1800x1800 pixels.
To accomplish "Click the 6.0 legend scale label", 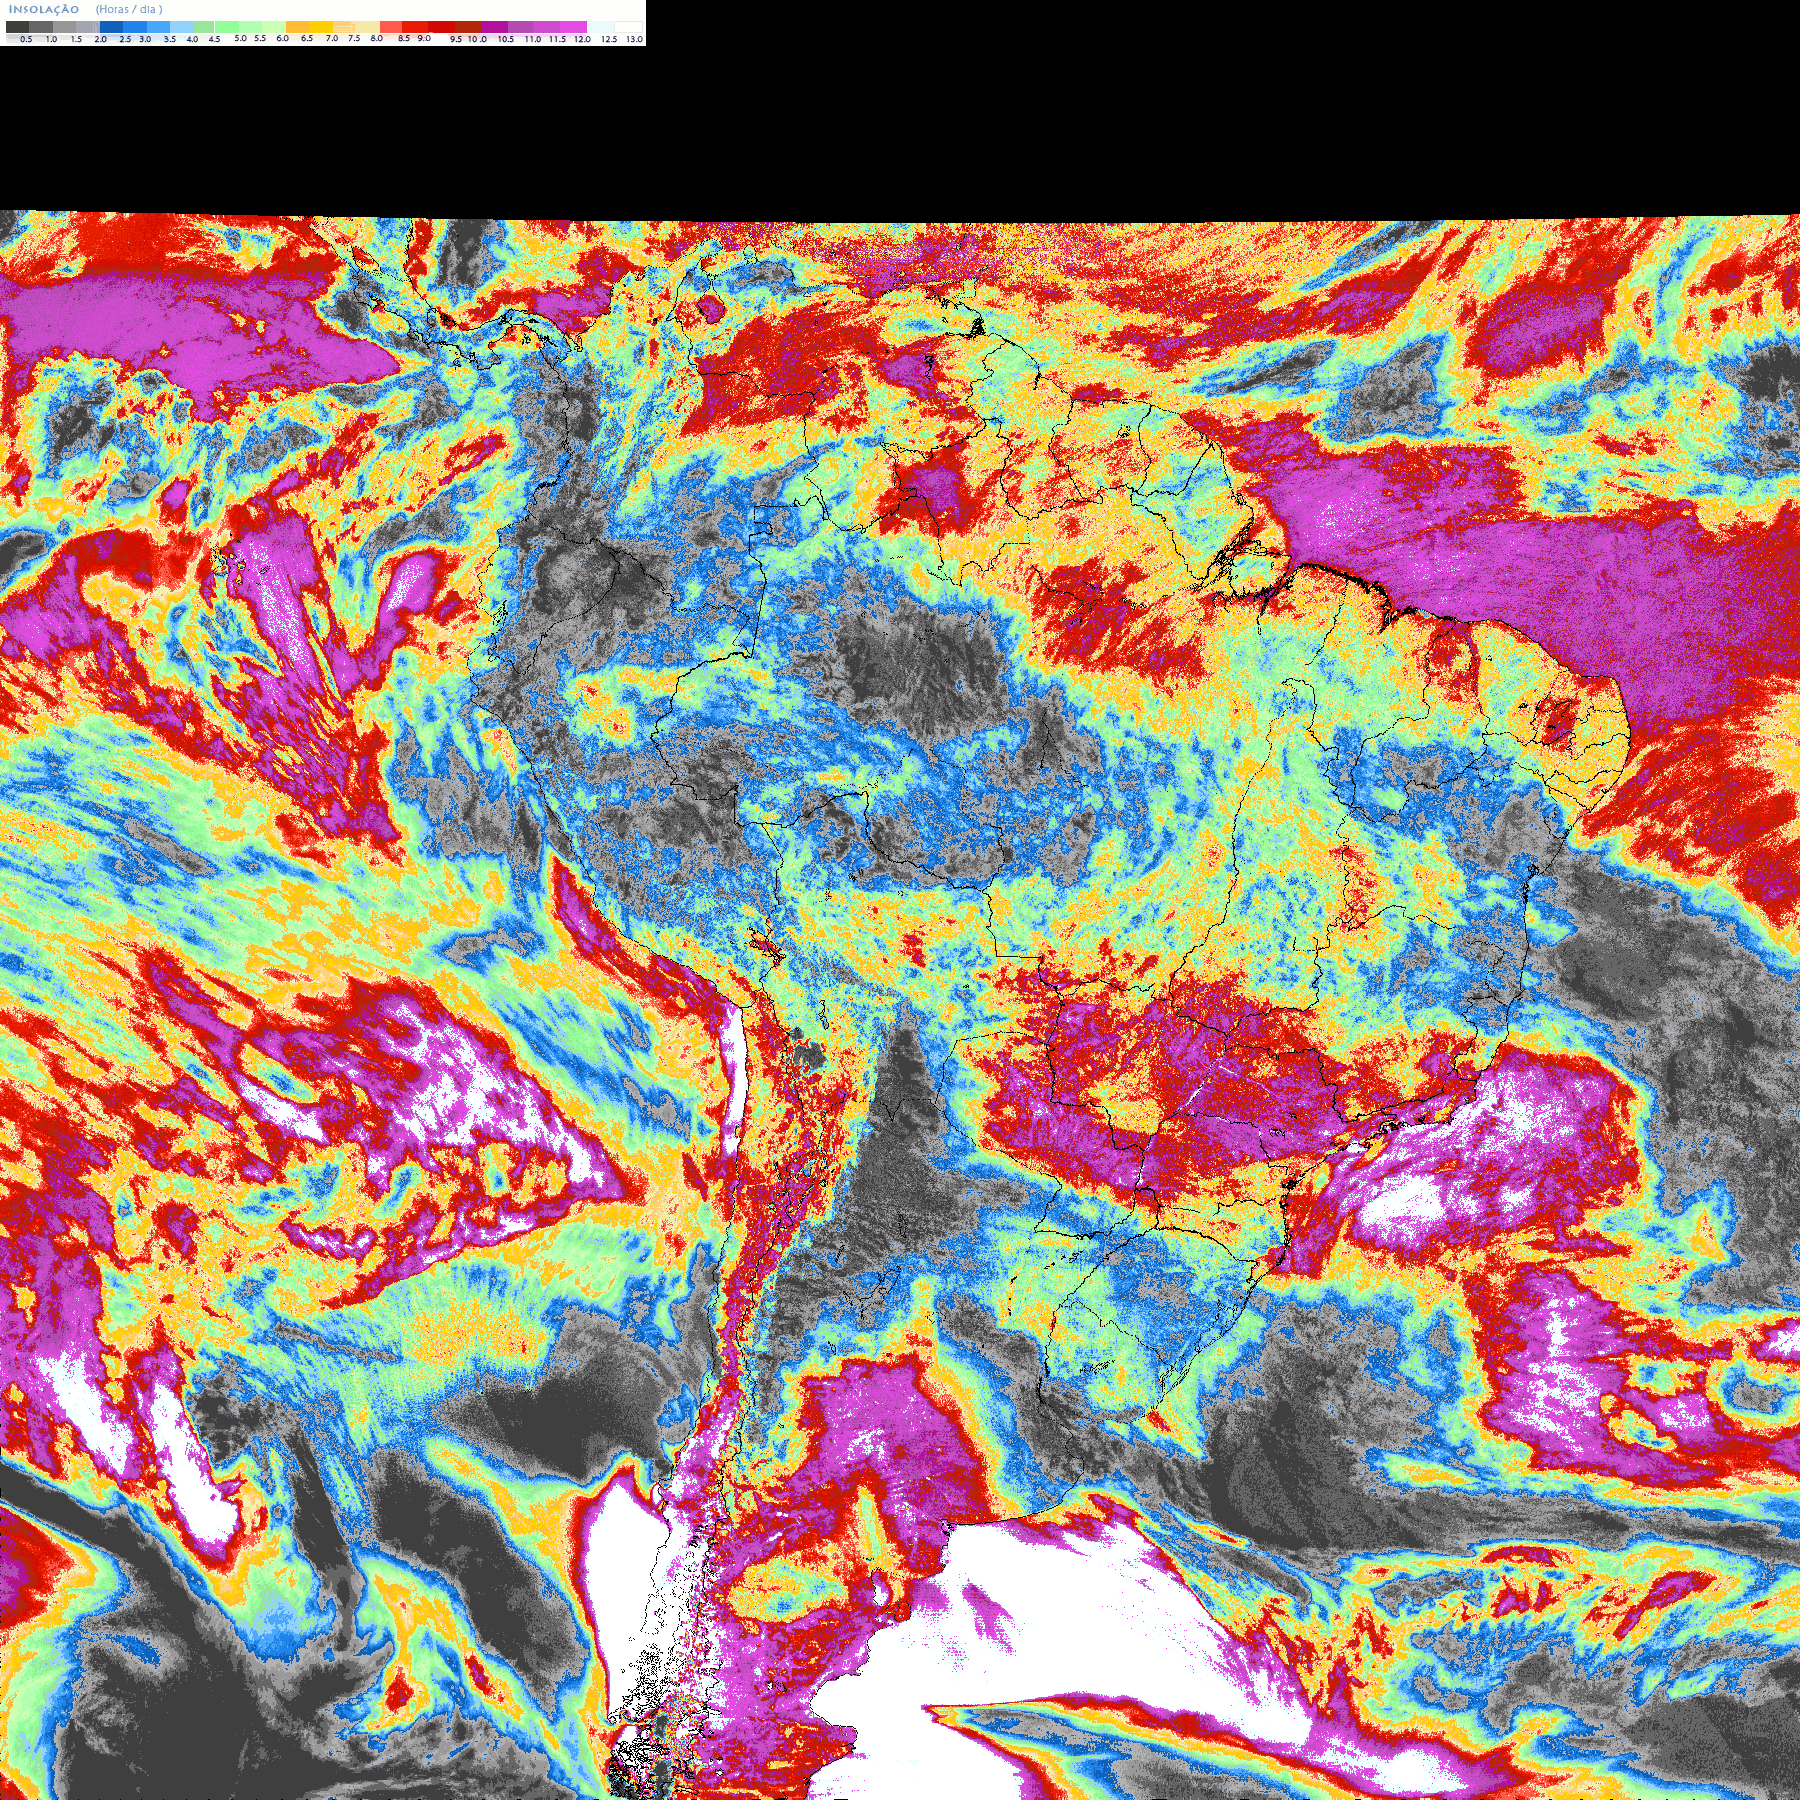I will 282,38.
